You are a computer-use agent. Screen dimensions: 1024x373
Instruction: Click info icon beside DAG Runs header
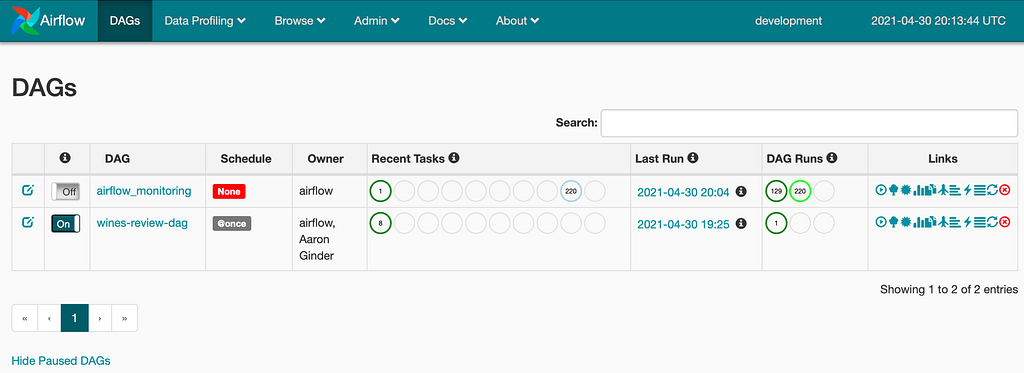[833, 158]
